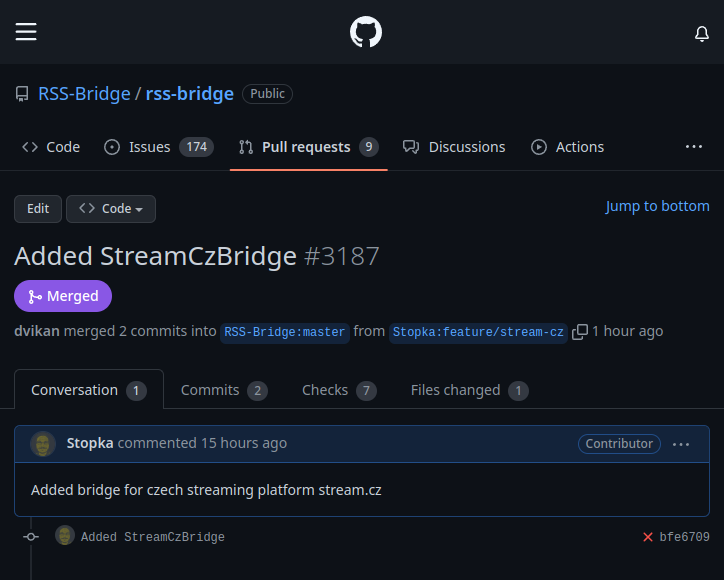Image resolution: width=724 pixels, height=580 pixels.
Task: Click the Edit button
Action: click(x=38, y=209)
